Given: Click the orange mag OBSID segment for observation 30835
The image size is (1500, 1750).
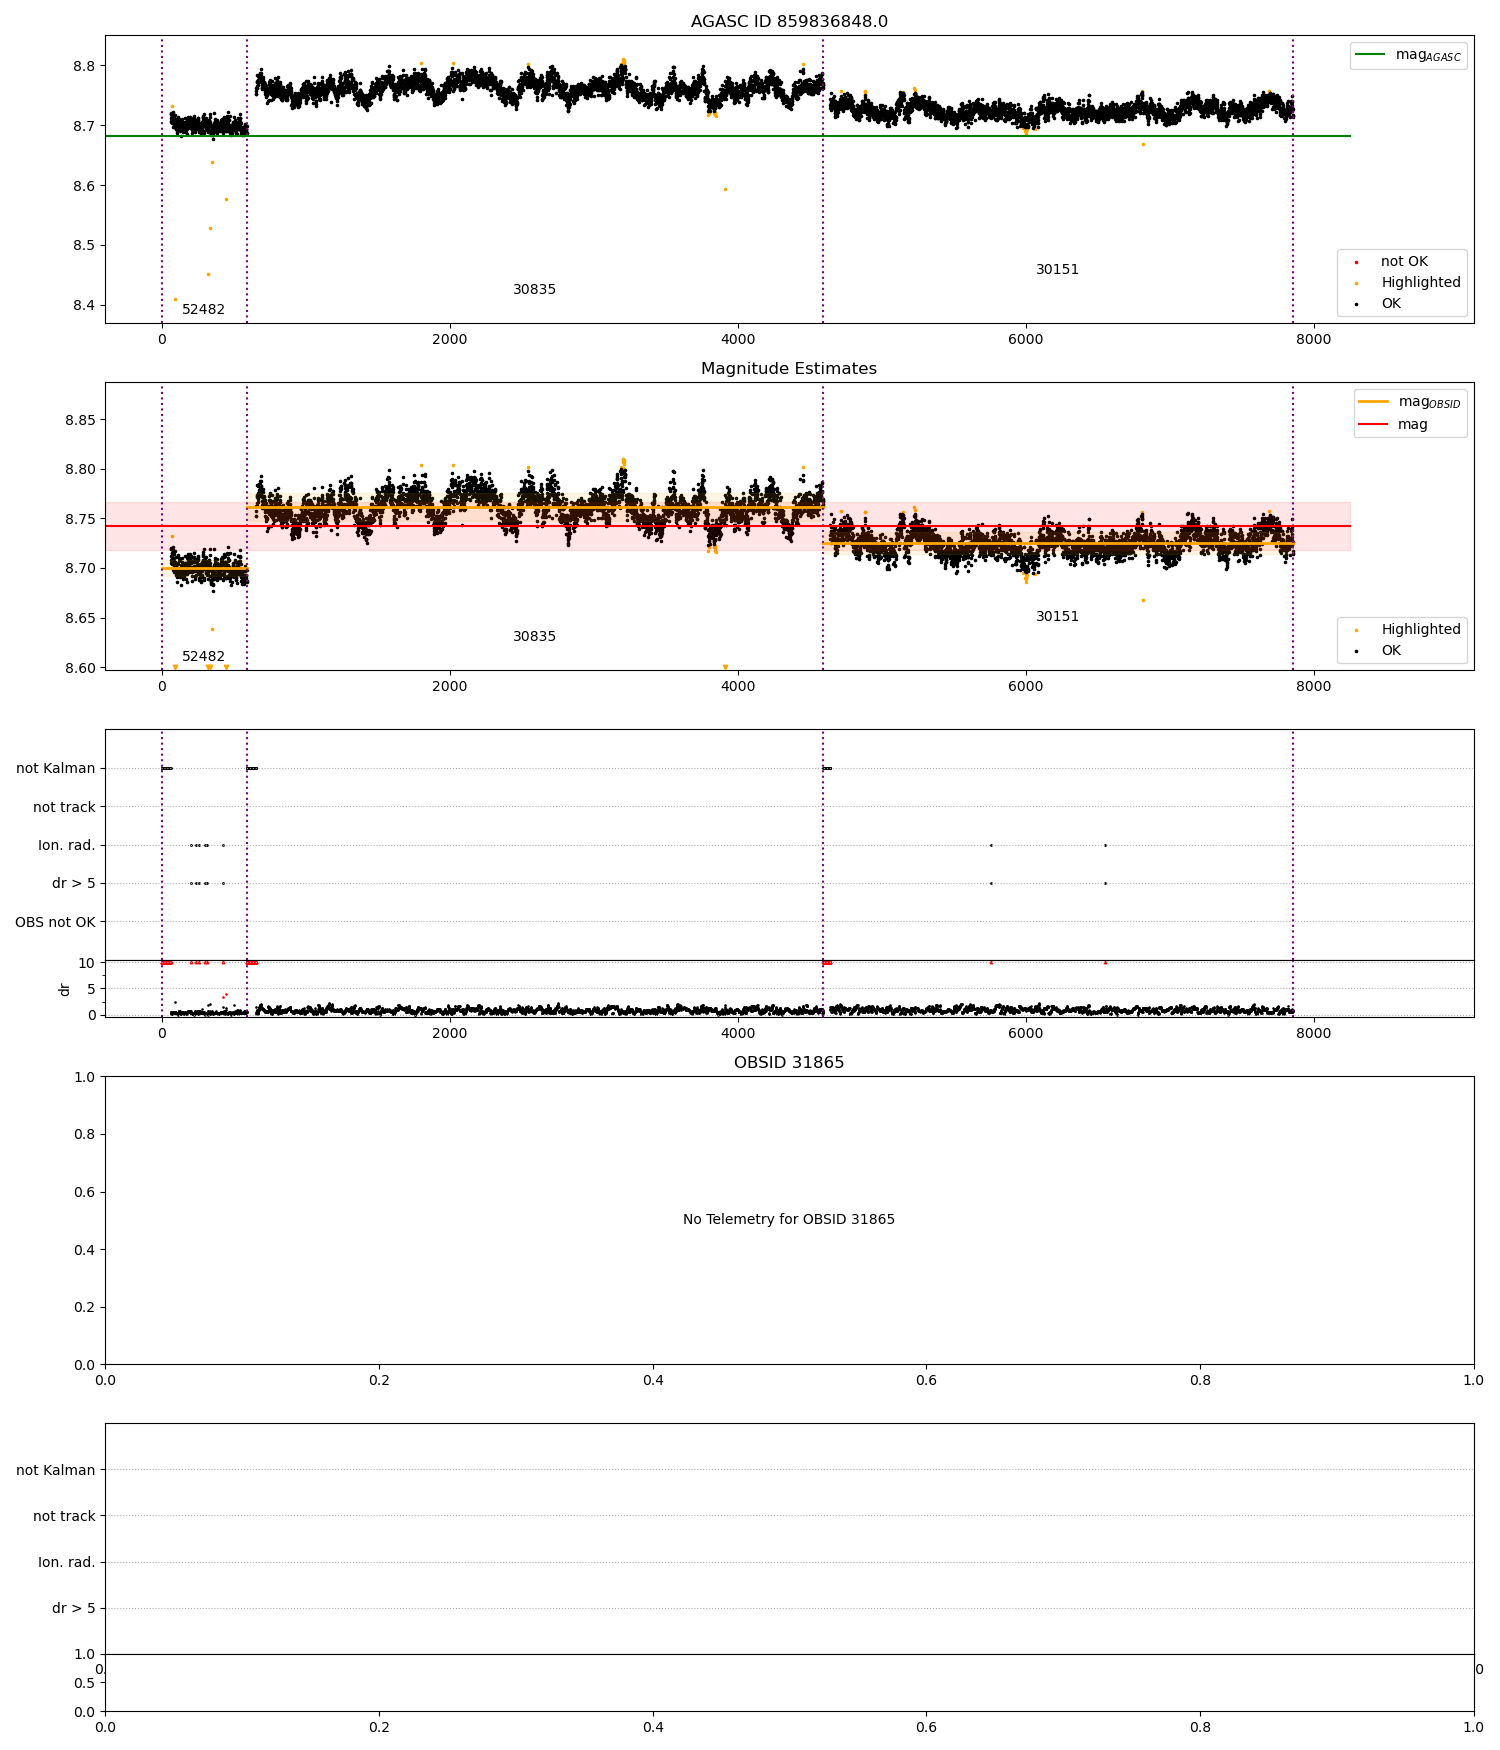Looking at the screenshot, I should (x=535, y=507).
